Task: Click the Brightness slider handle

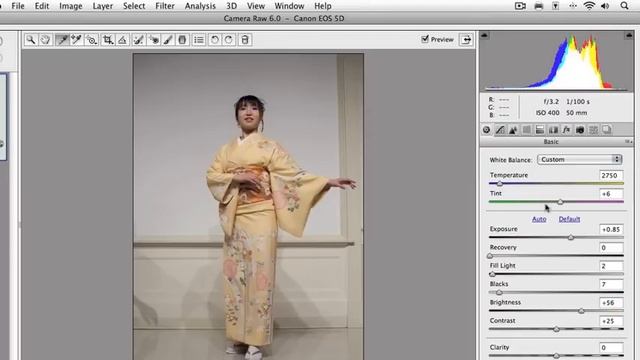Action: pyautogui.click(x=581, y=311)
